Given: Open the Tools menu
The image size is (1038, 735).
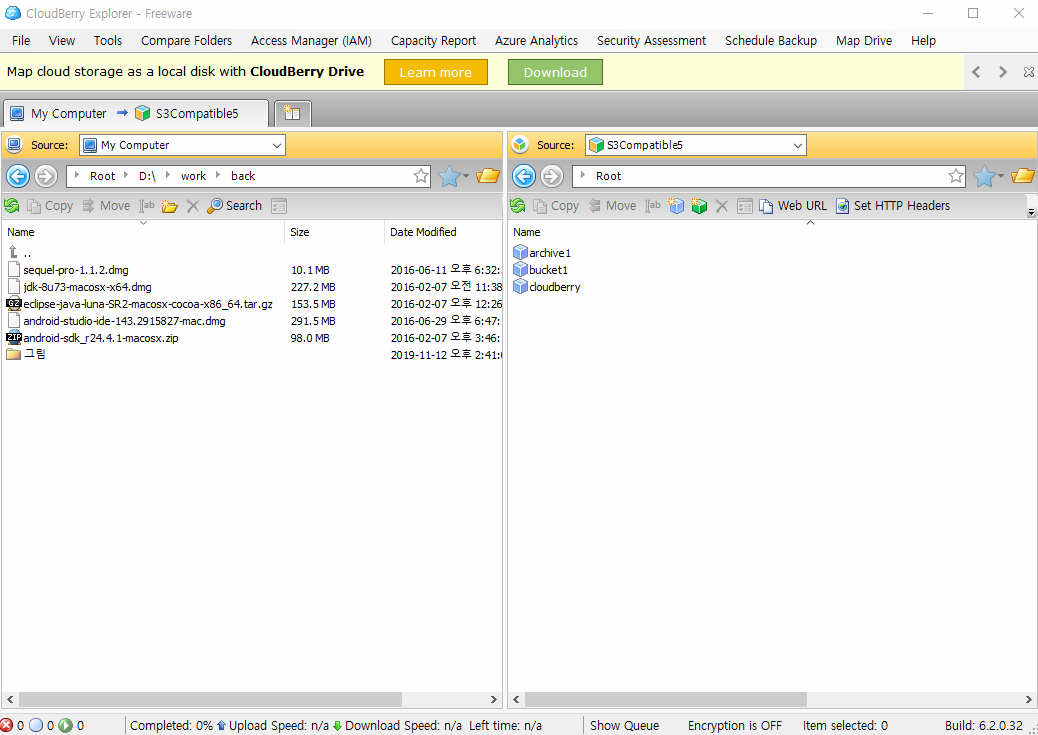Looking at the screenshot, I should (108, 40).
